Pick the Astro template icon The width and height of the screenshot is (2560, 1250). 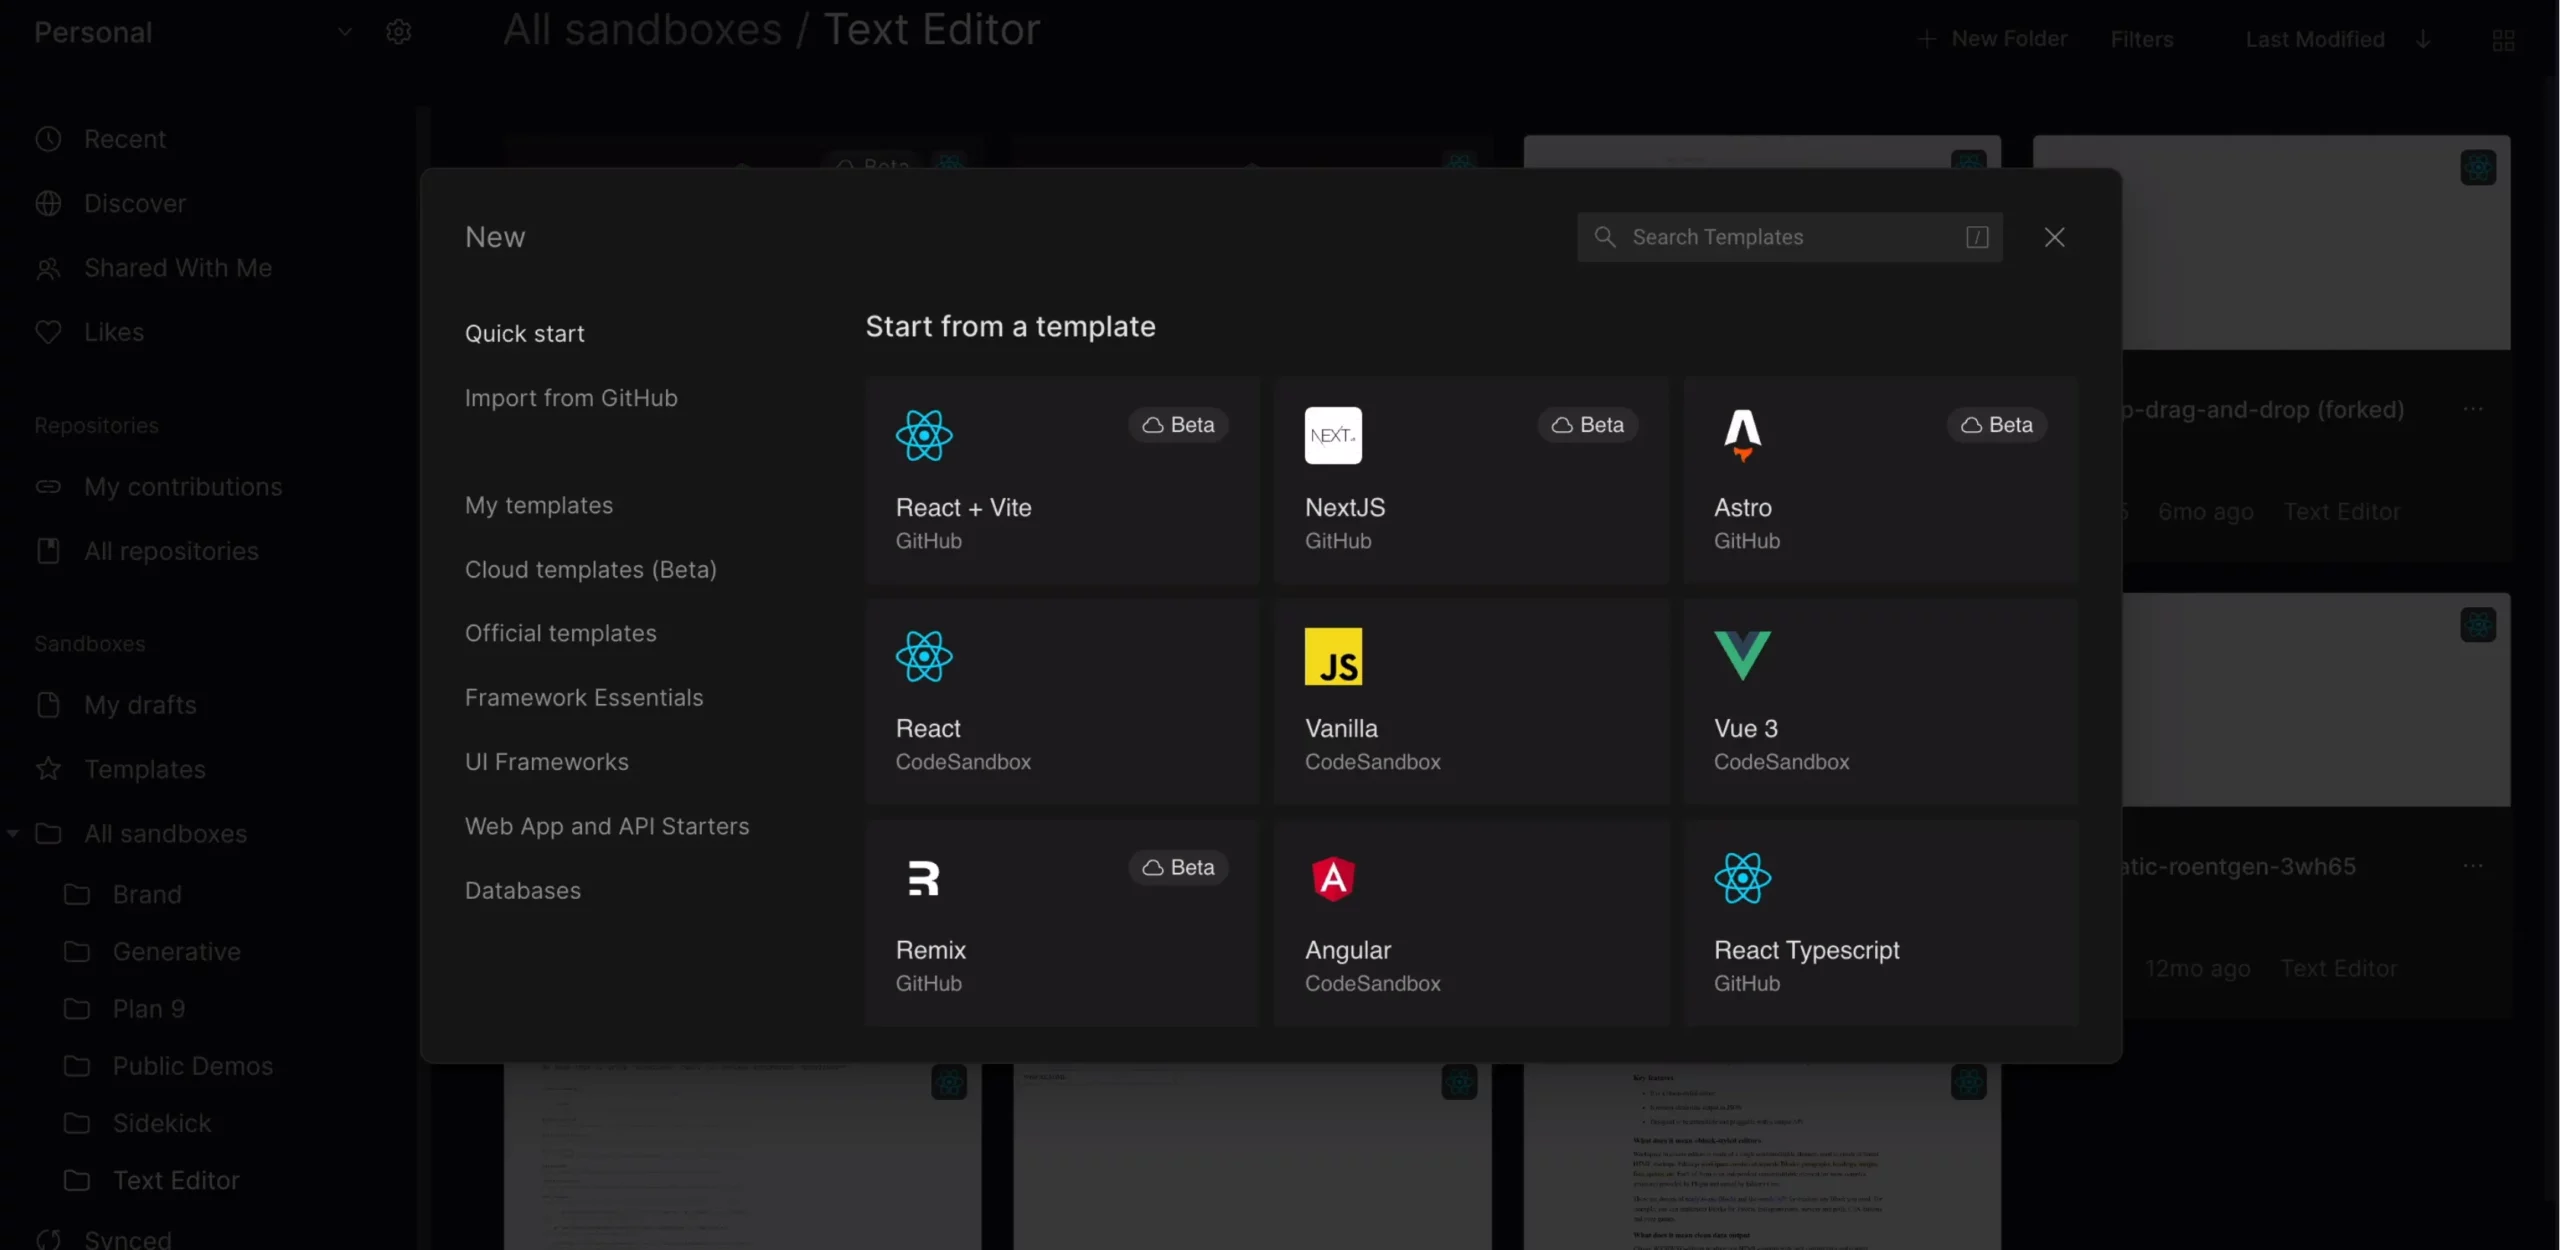[x=1742, y=435]
